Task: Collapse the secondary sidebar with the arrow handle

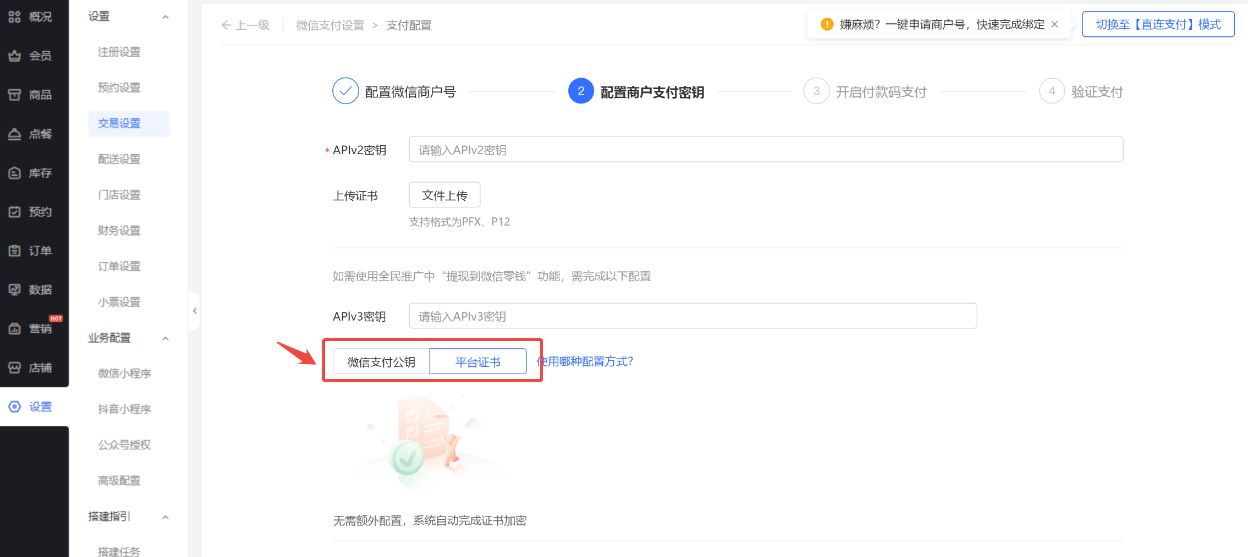Action: point(194,311)
